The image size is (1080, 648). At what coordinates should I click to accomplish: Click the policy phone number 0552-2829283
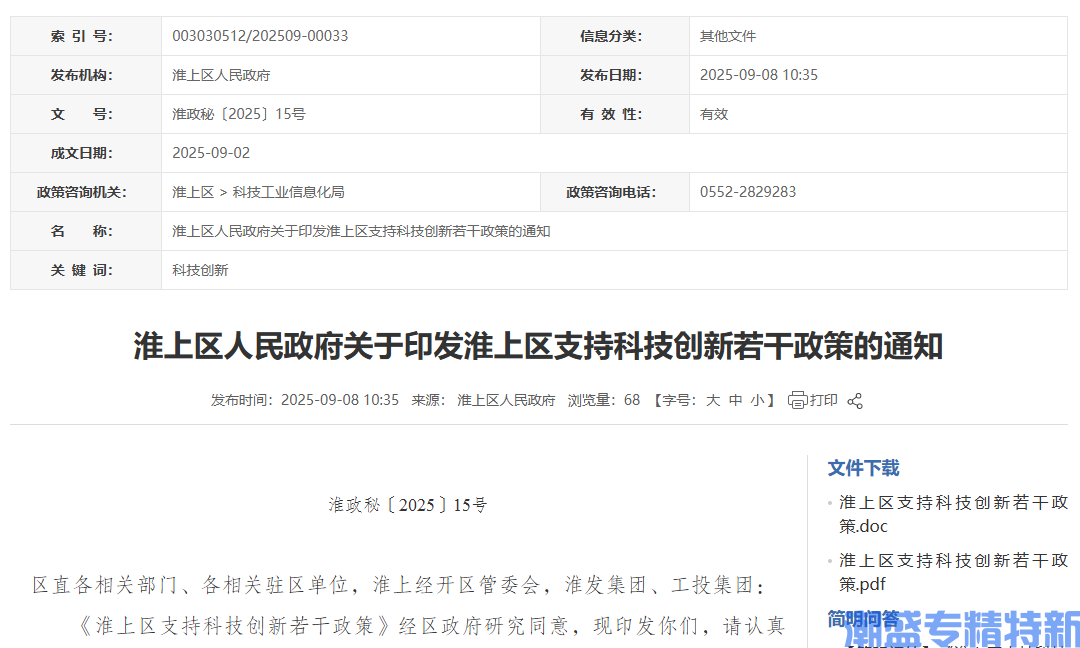pos(746,192)
